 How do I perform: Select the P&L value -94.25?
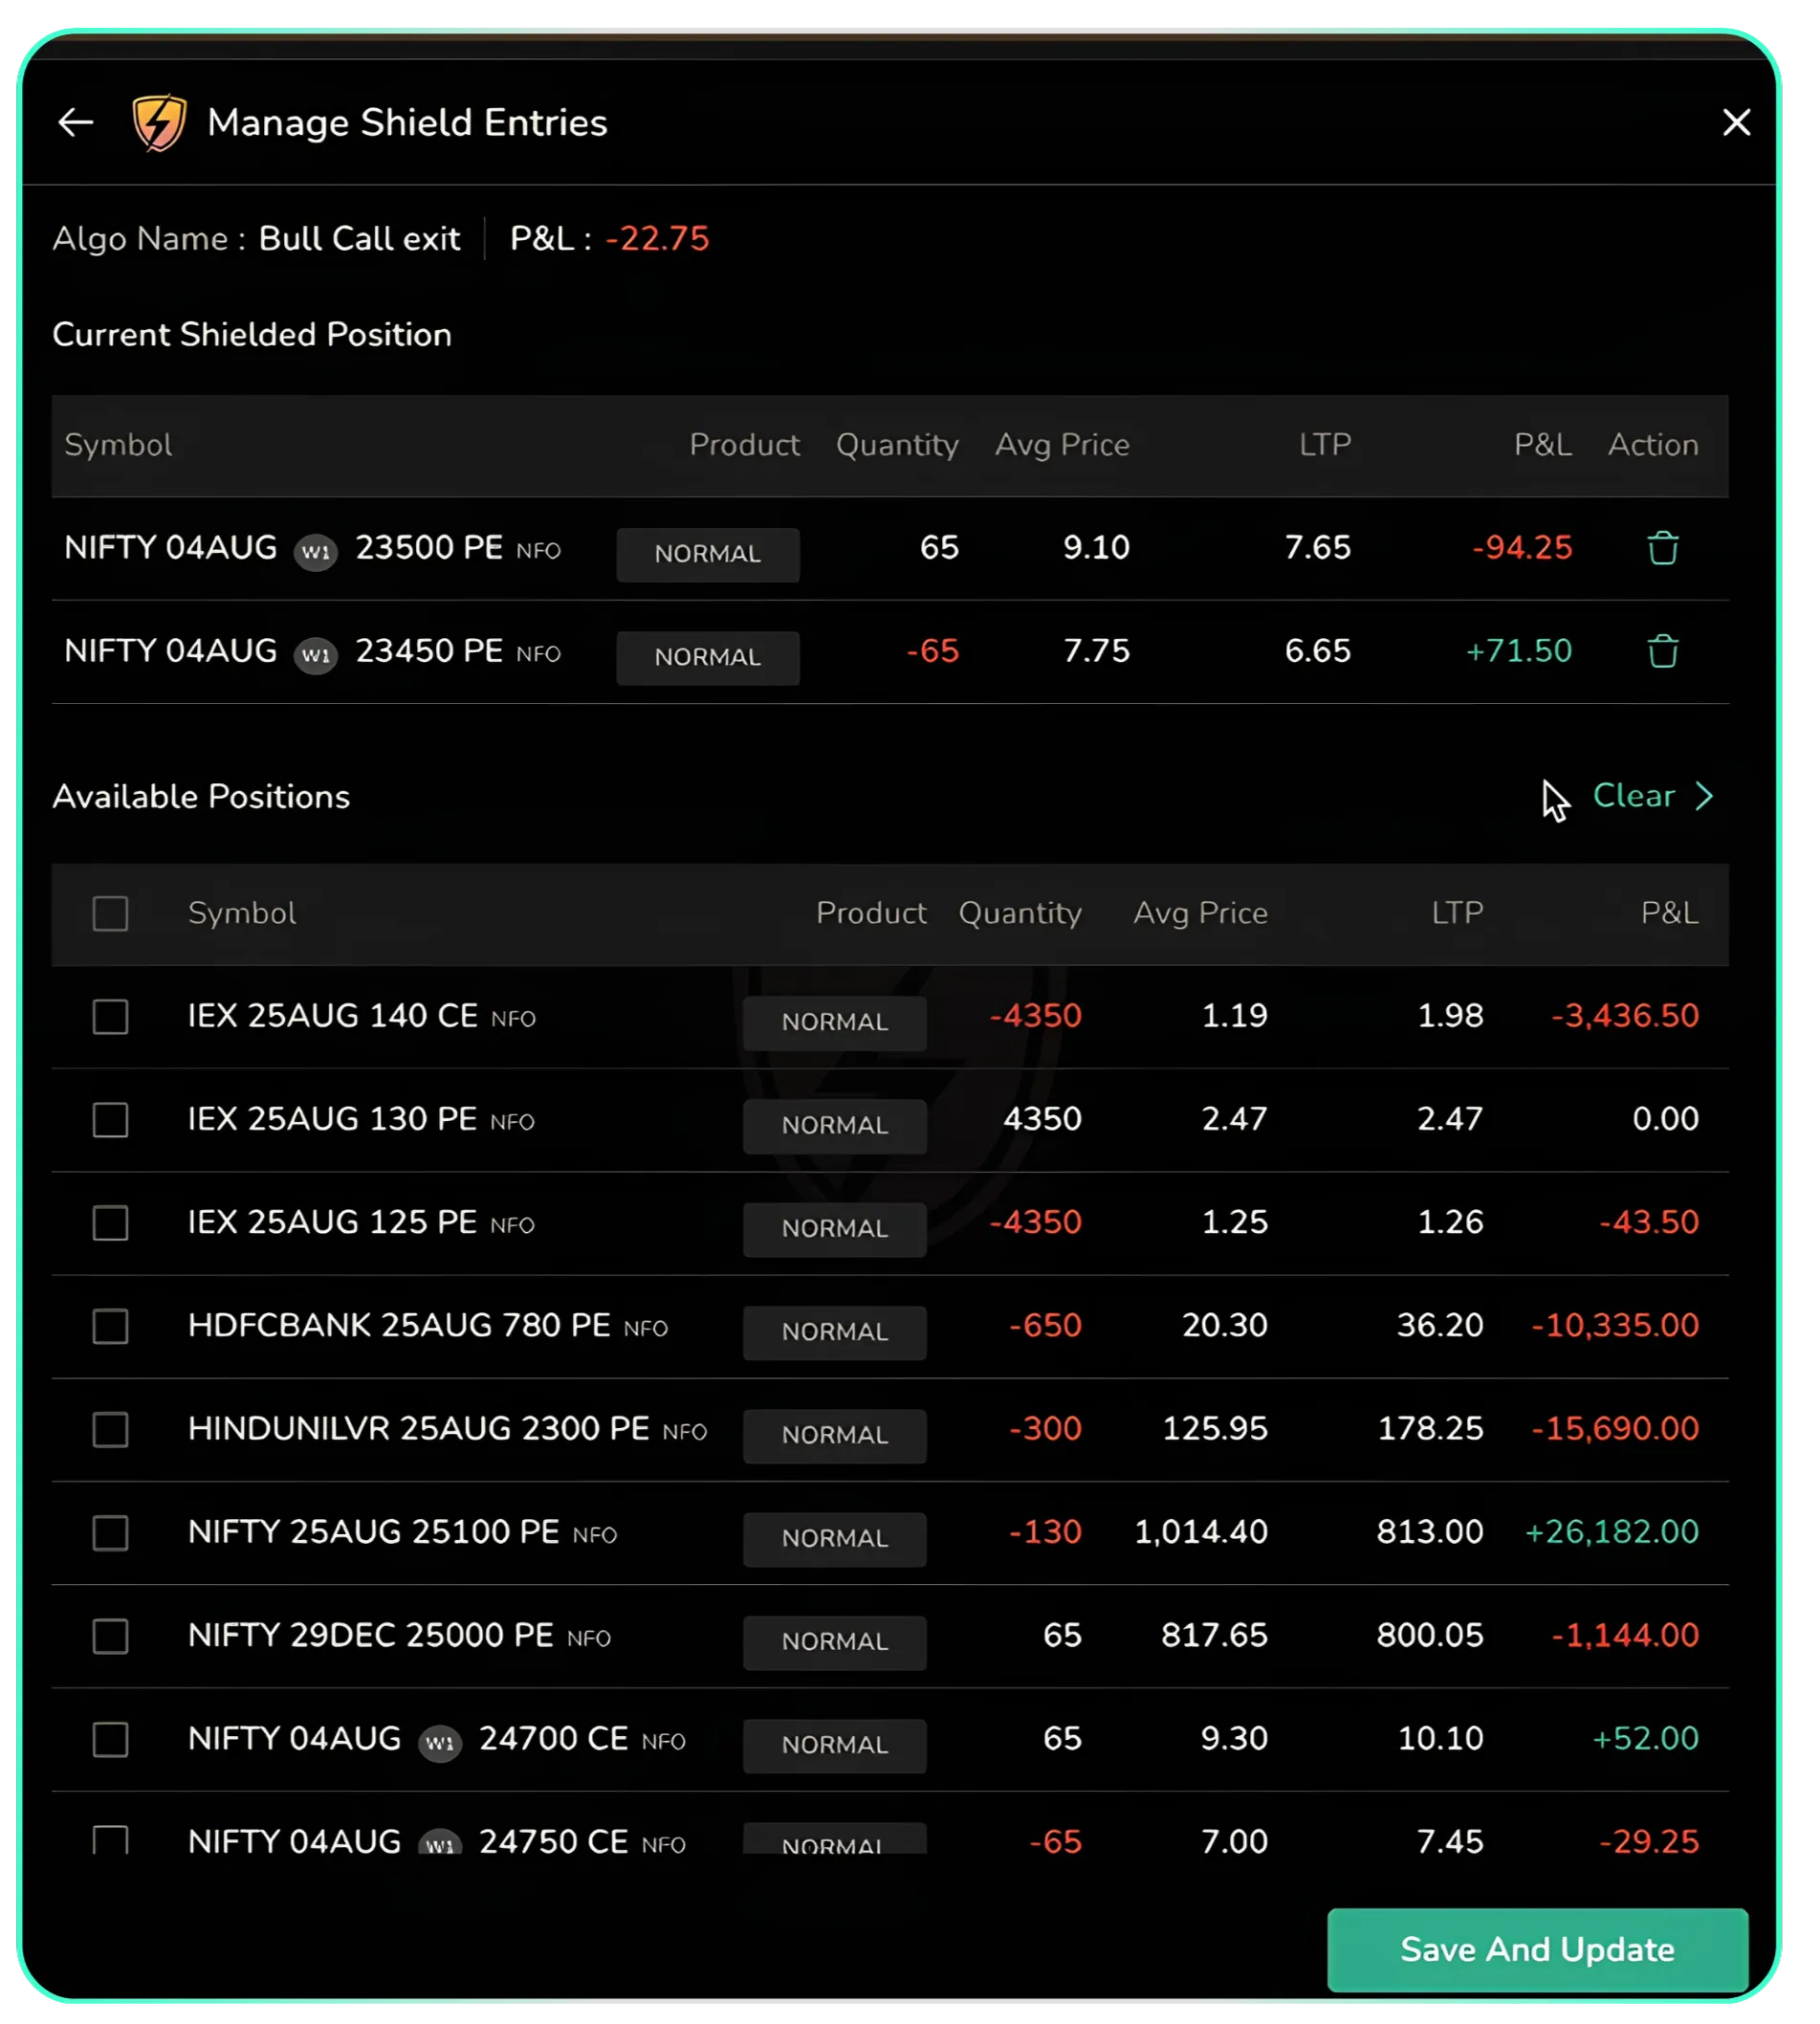tap(1522, 548)
